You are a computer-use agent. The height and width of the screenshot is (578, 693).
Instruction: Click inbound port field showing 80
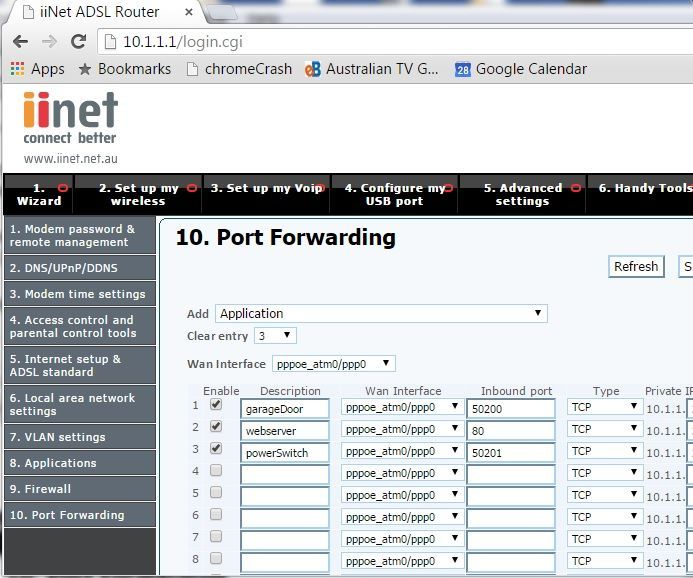tap(511, 430)
